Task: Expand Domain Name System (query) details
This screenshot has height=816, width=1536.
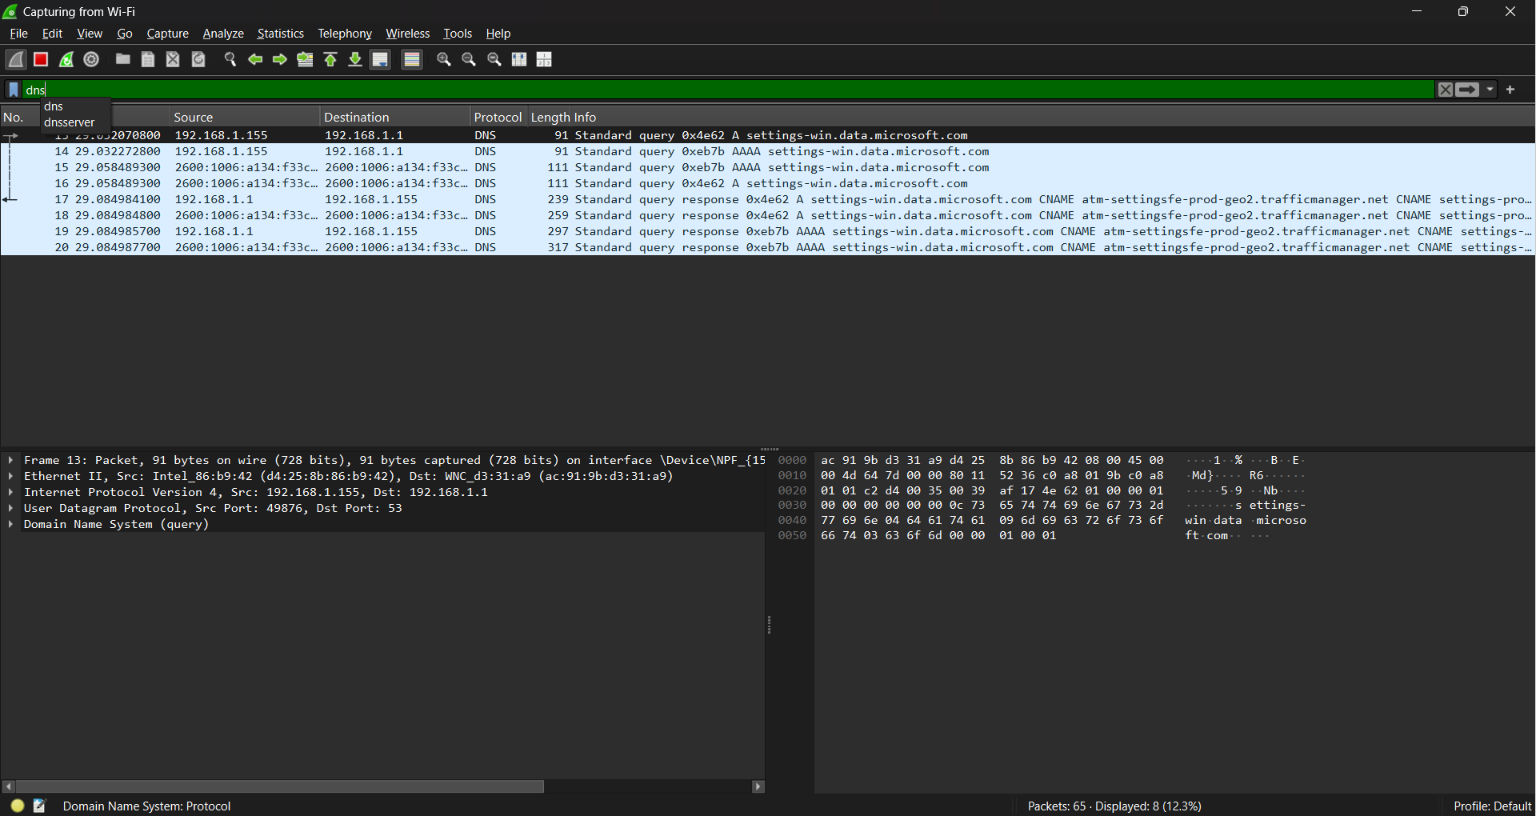Action: [x=11, y=525]
